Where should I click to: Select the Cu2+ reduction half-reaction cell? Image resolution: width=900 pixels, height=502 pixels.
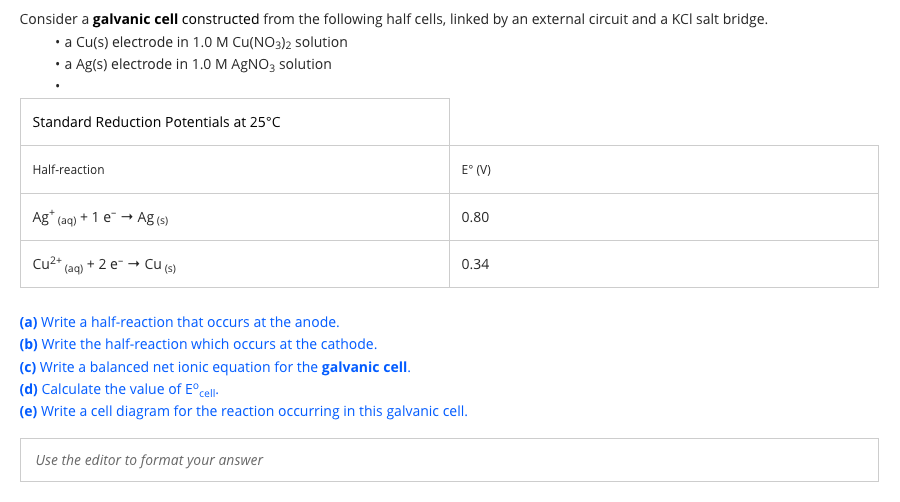point(235,264)
